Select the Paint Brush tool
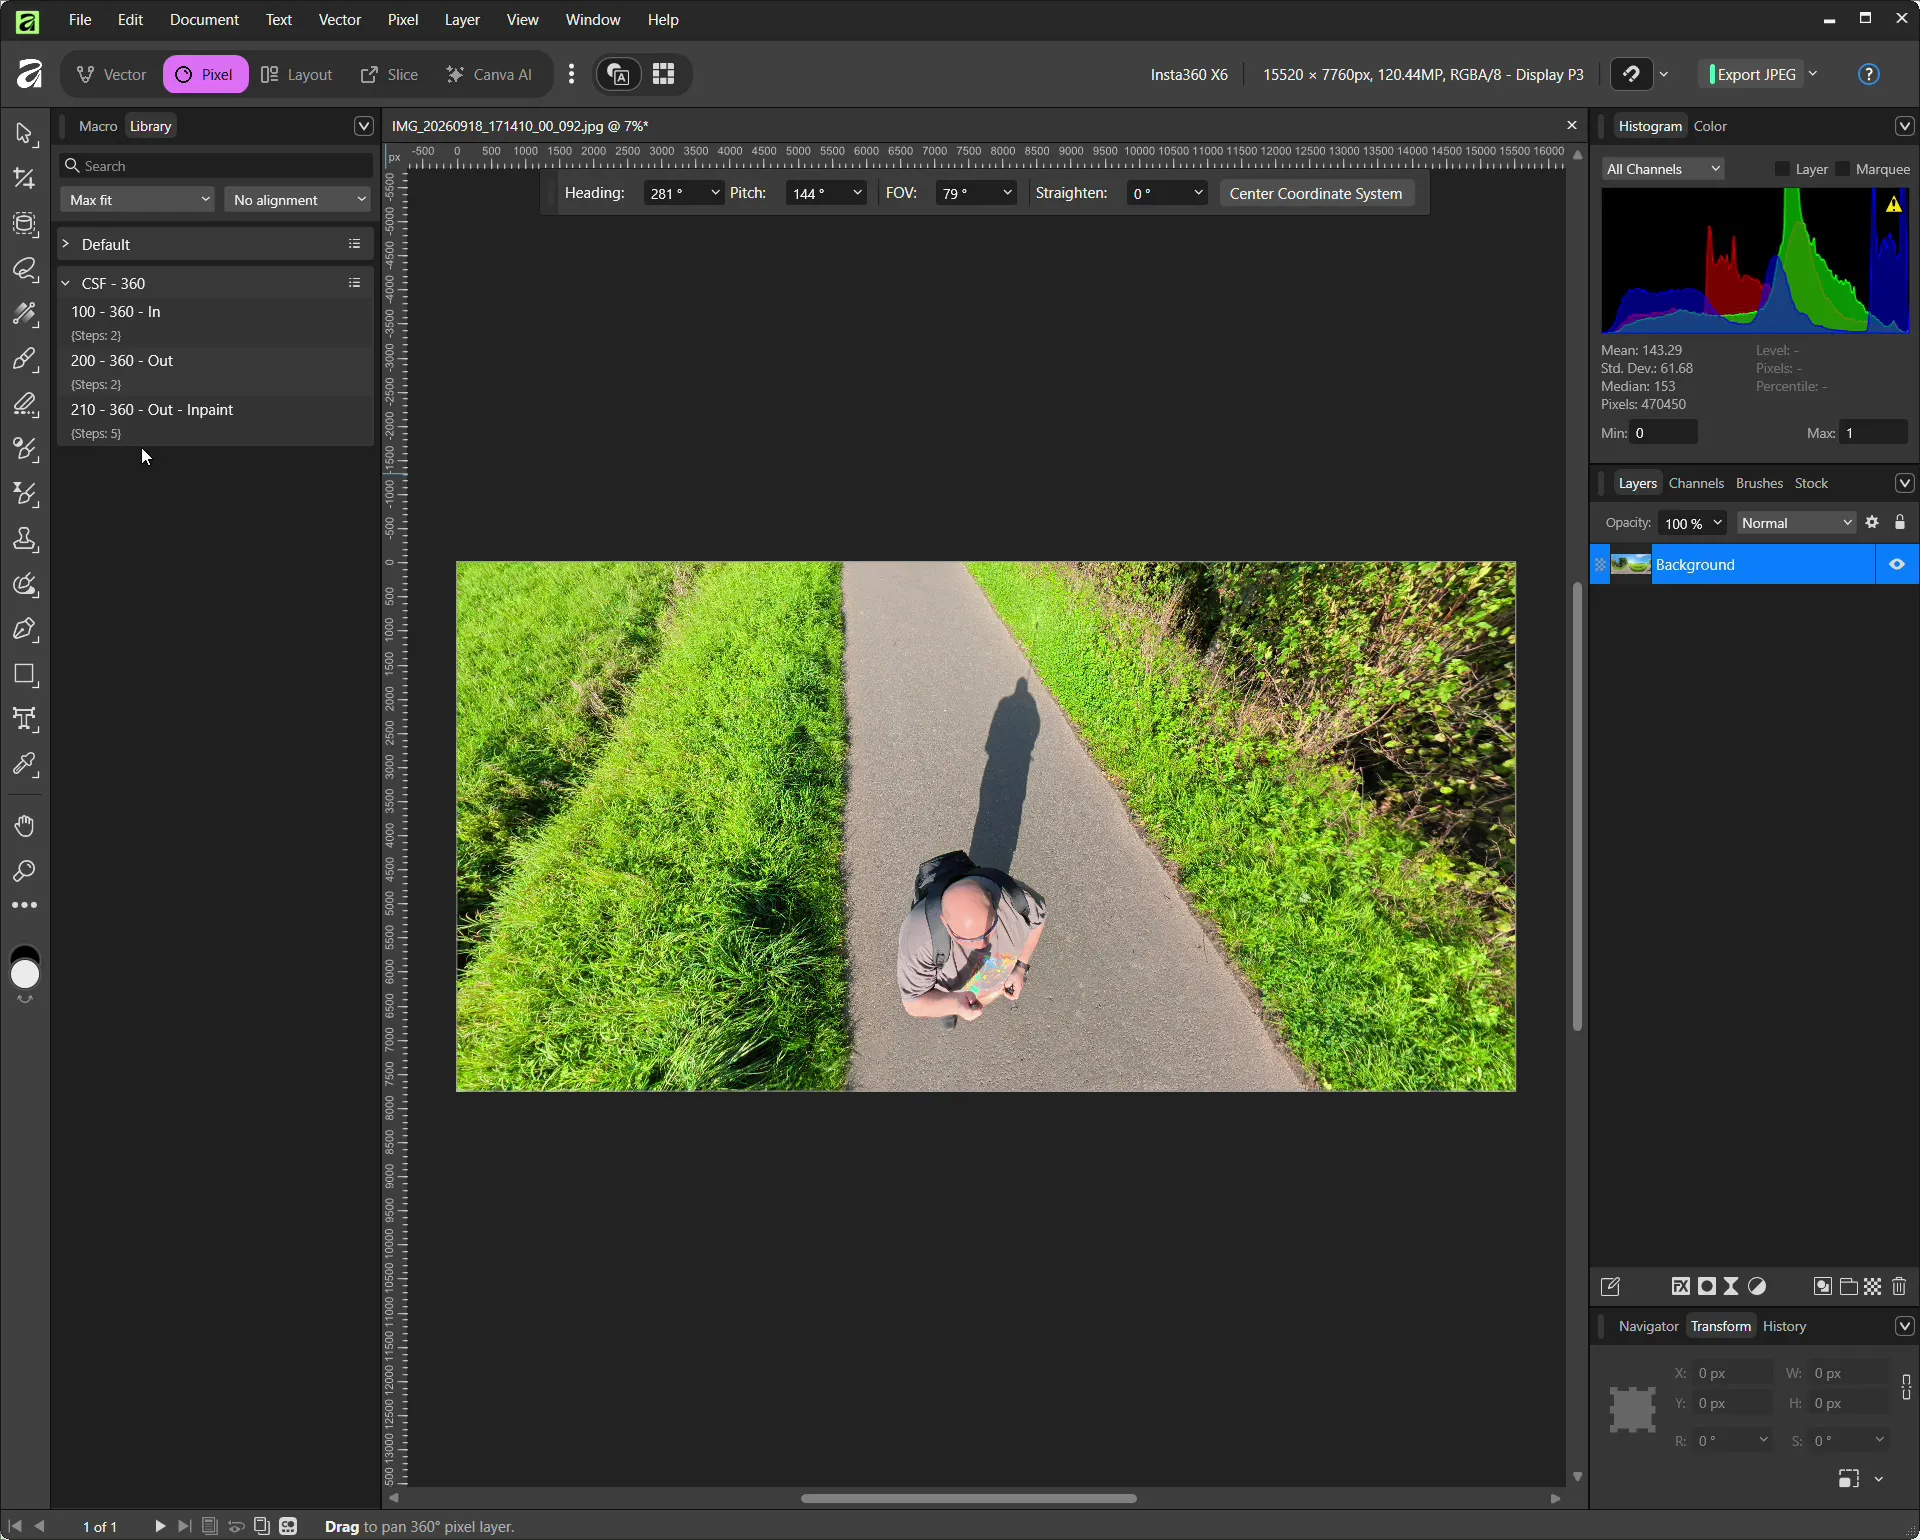Image resolution: width=1920 pixels, height=1540 pixels. (x=25, y=360)
